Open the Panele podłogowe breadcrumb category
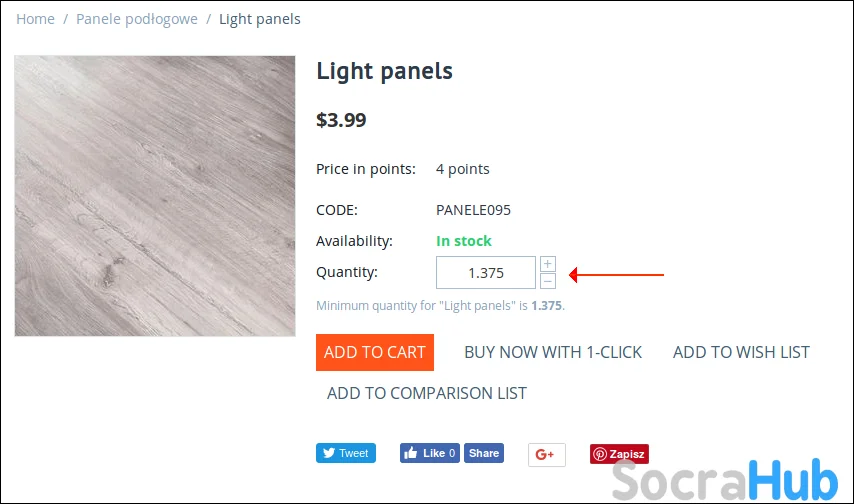This screenshot has height=504, width=854. point(137,19)
